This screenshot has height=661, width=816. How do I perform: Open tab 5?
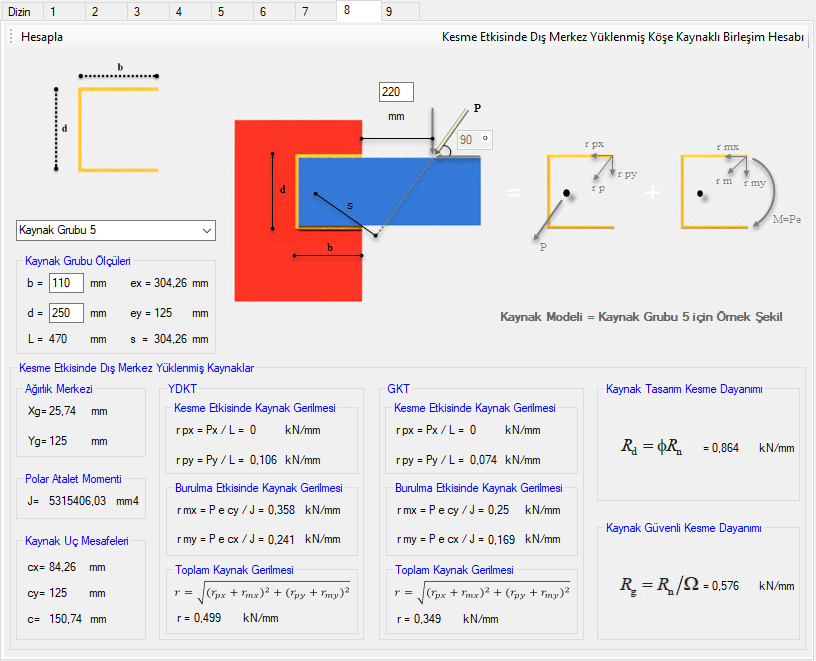click(x=233, y=11)
